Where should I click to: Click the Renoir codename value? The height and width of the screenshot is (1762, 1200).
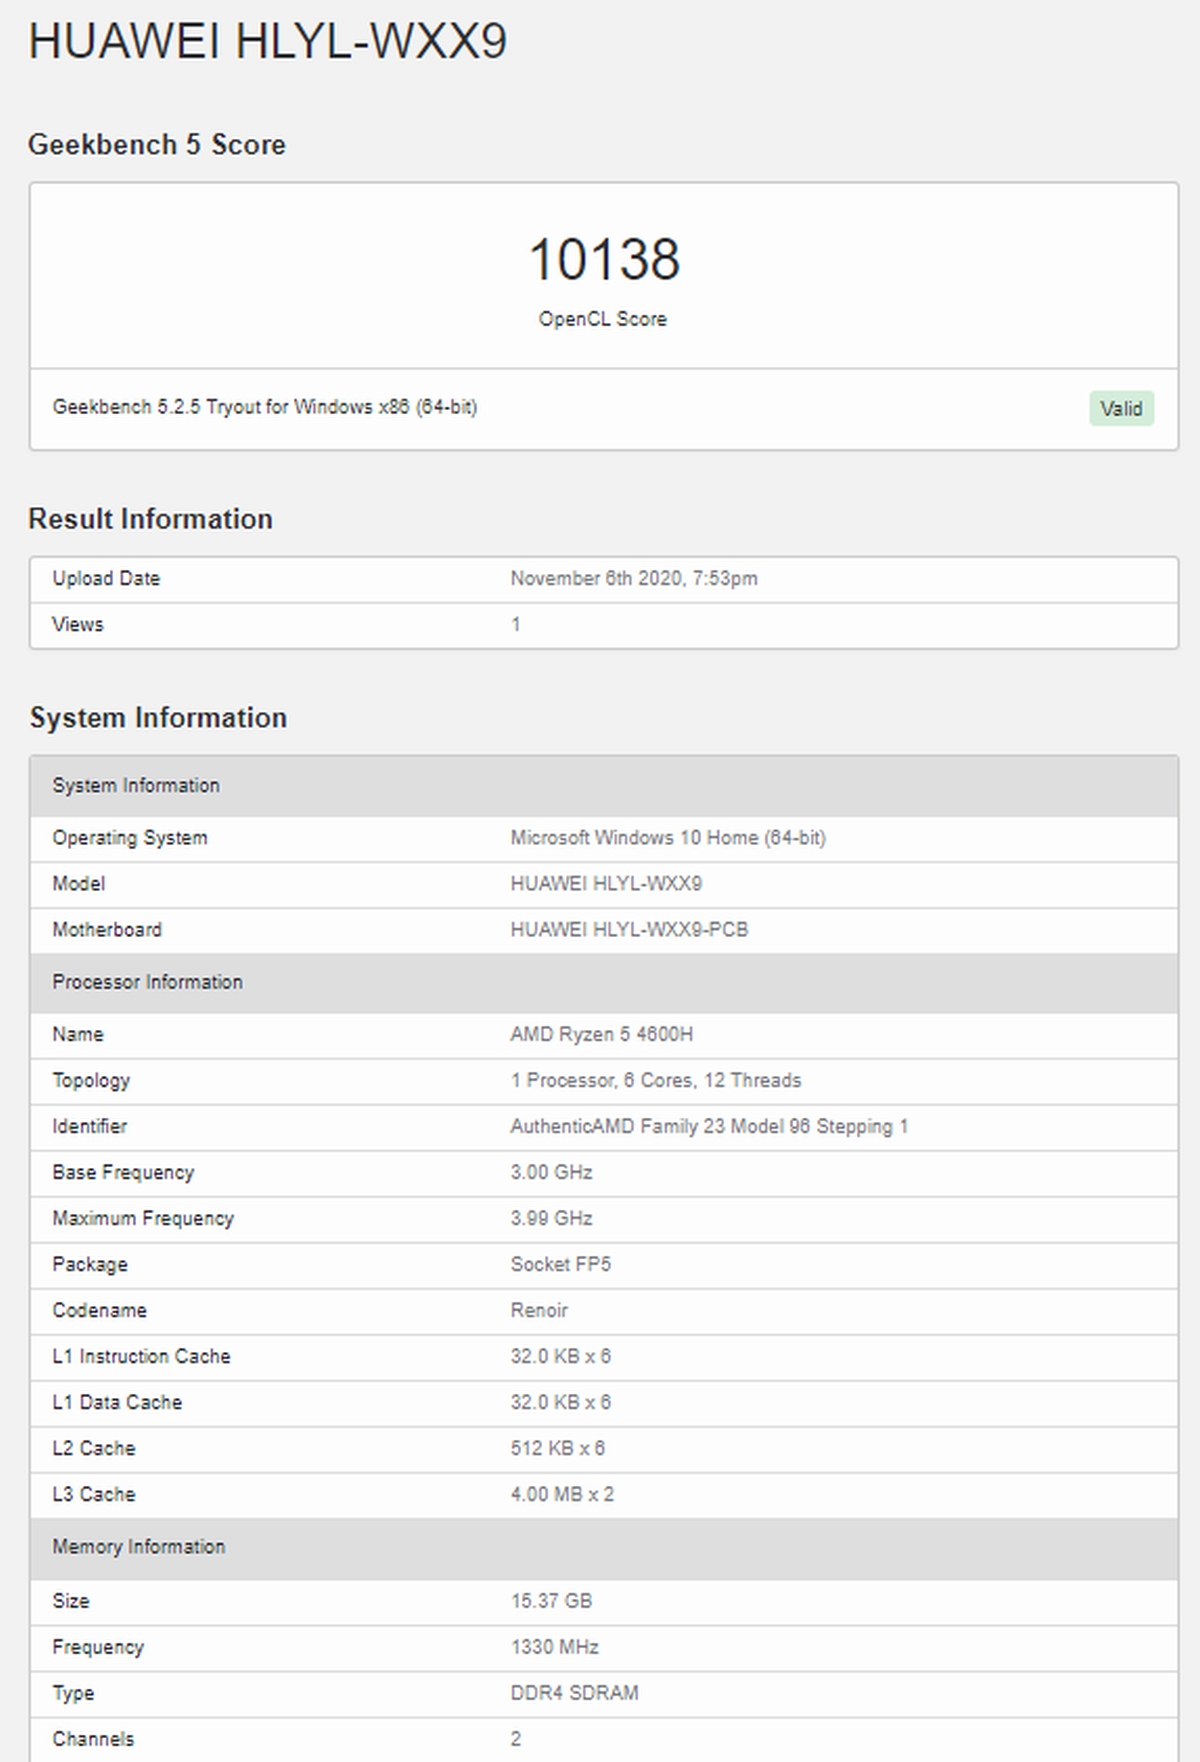539,1310
